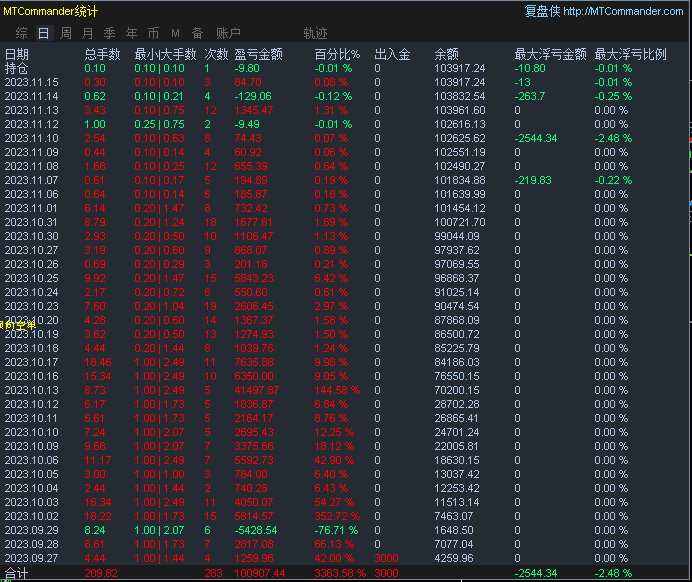
Task: Click total profit 100907.44 in 合计 row
Action: [260, 573]
